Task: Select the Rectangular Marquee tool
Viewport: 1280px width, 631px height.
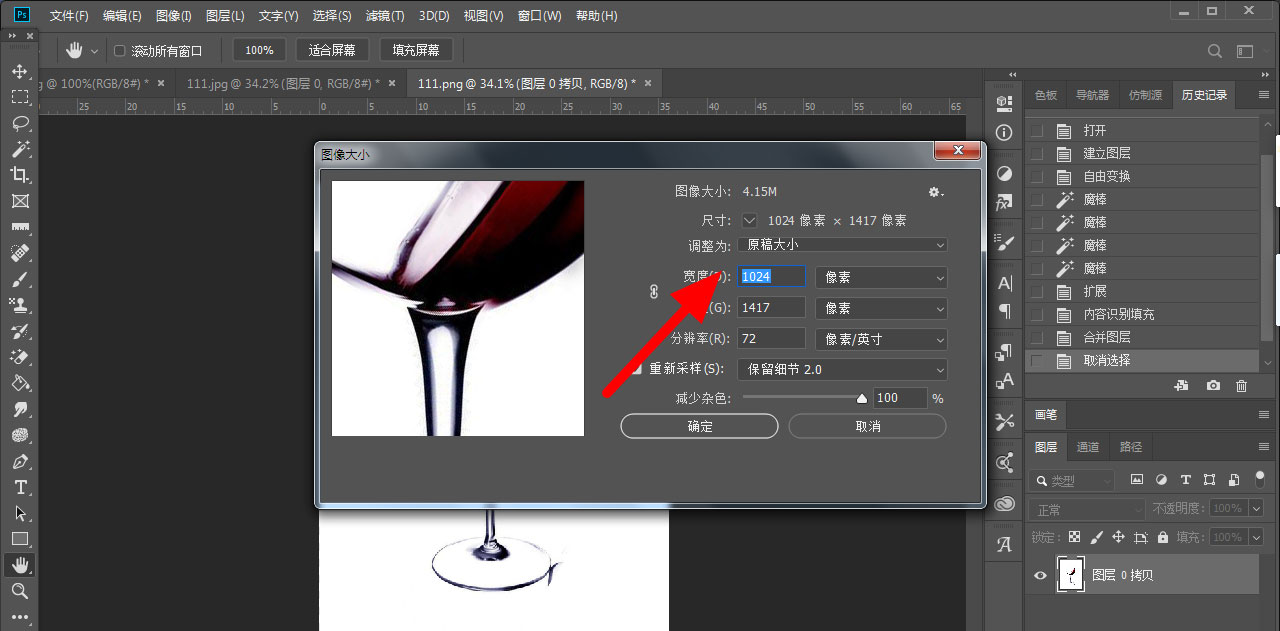Action: click(20, 97)
